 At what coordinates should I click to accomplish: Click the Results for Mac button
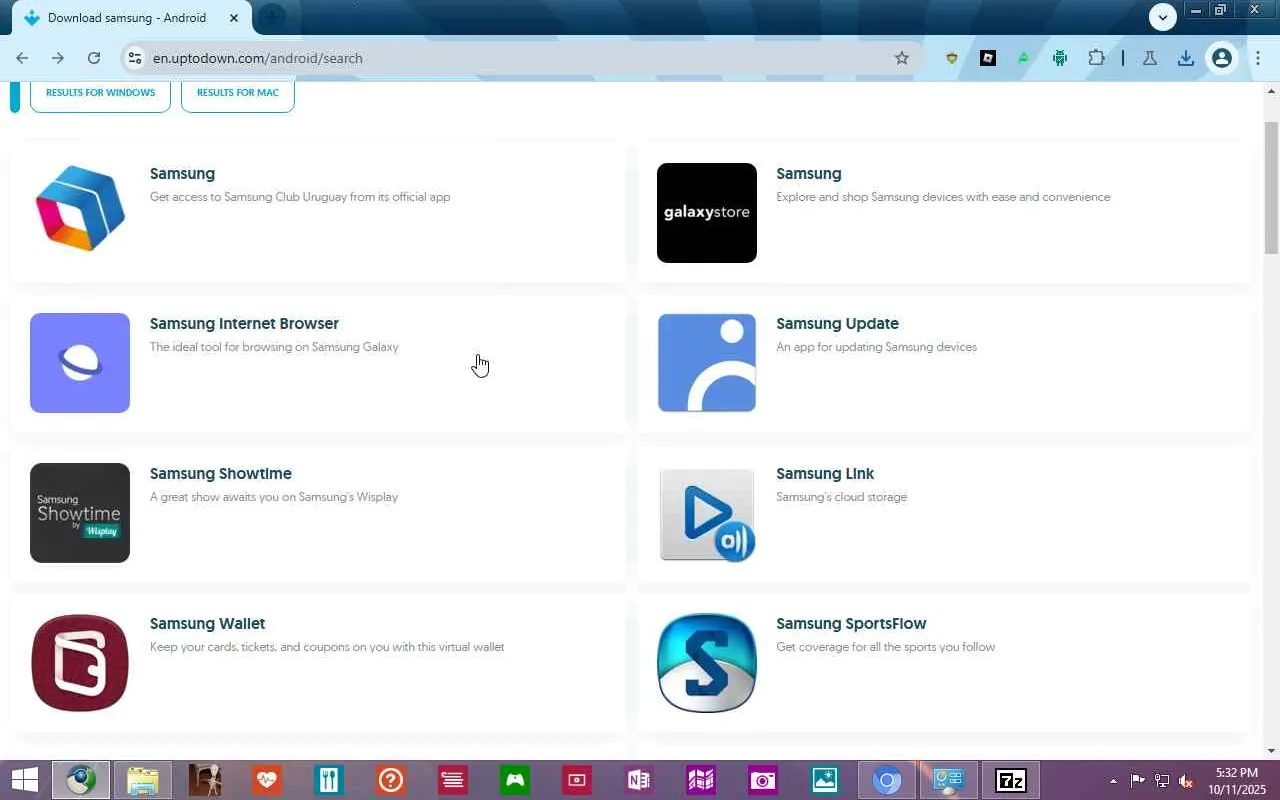point(238,93)
